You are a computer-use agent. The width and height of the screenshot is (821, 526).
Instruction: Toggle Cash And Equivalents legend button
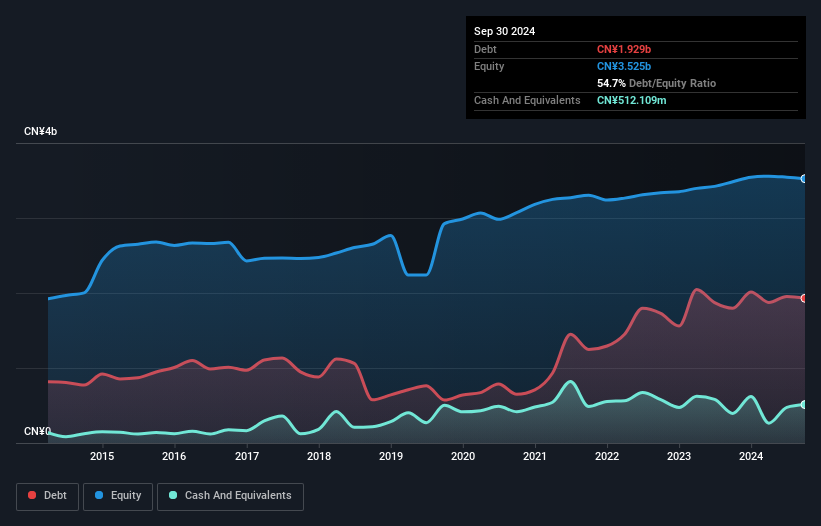coord(230,496)
